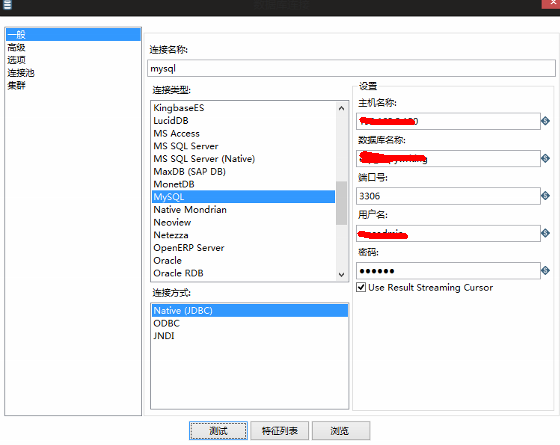Click the connection type list scrollbar thumb
Image resolution: width=560 pixels, height=445 pixels.
click(341, 203)
